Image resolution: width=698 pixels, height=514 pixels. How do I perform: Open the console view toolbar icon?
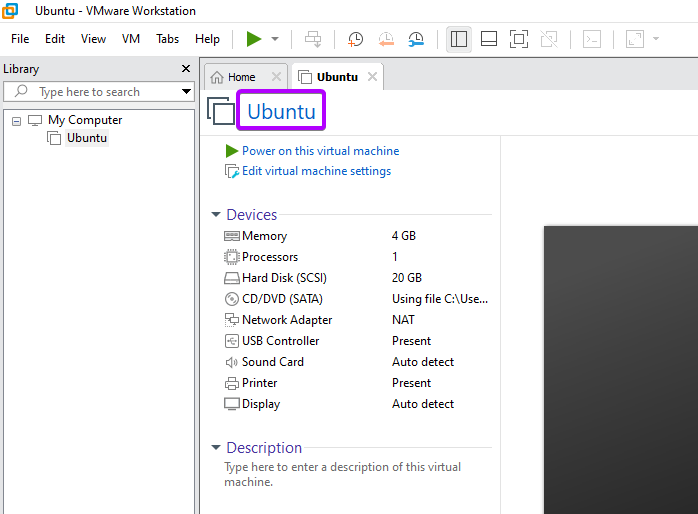click(x=592, y=39)
